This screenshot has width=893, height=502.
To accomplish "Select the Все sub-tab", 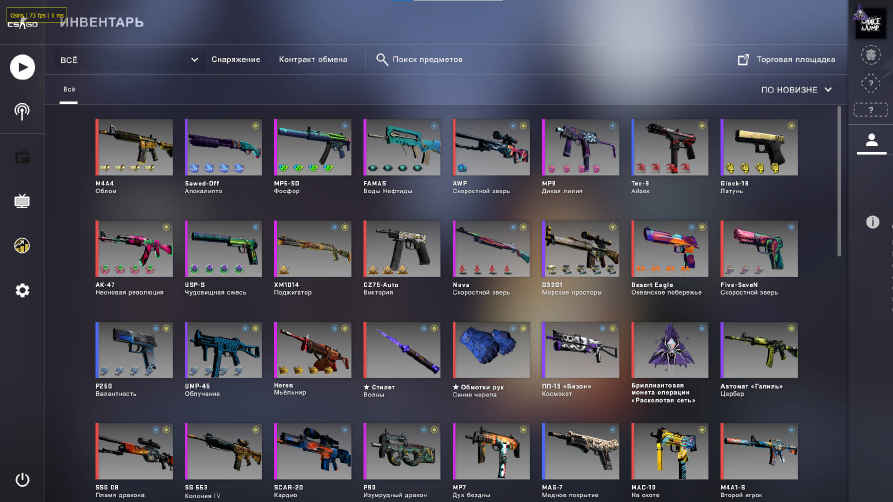I will [x=69, y=89].
